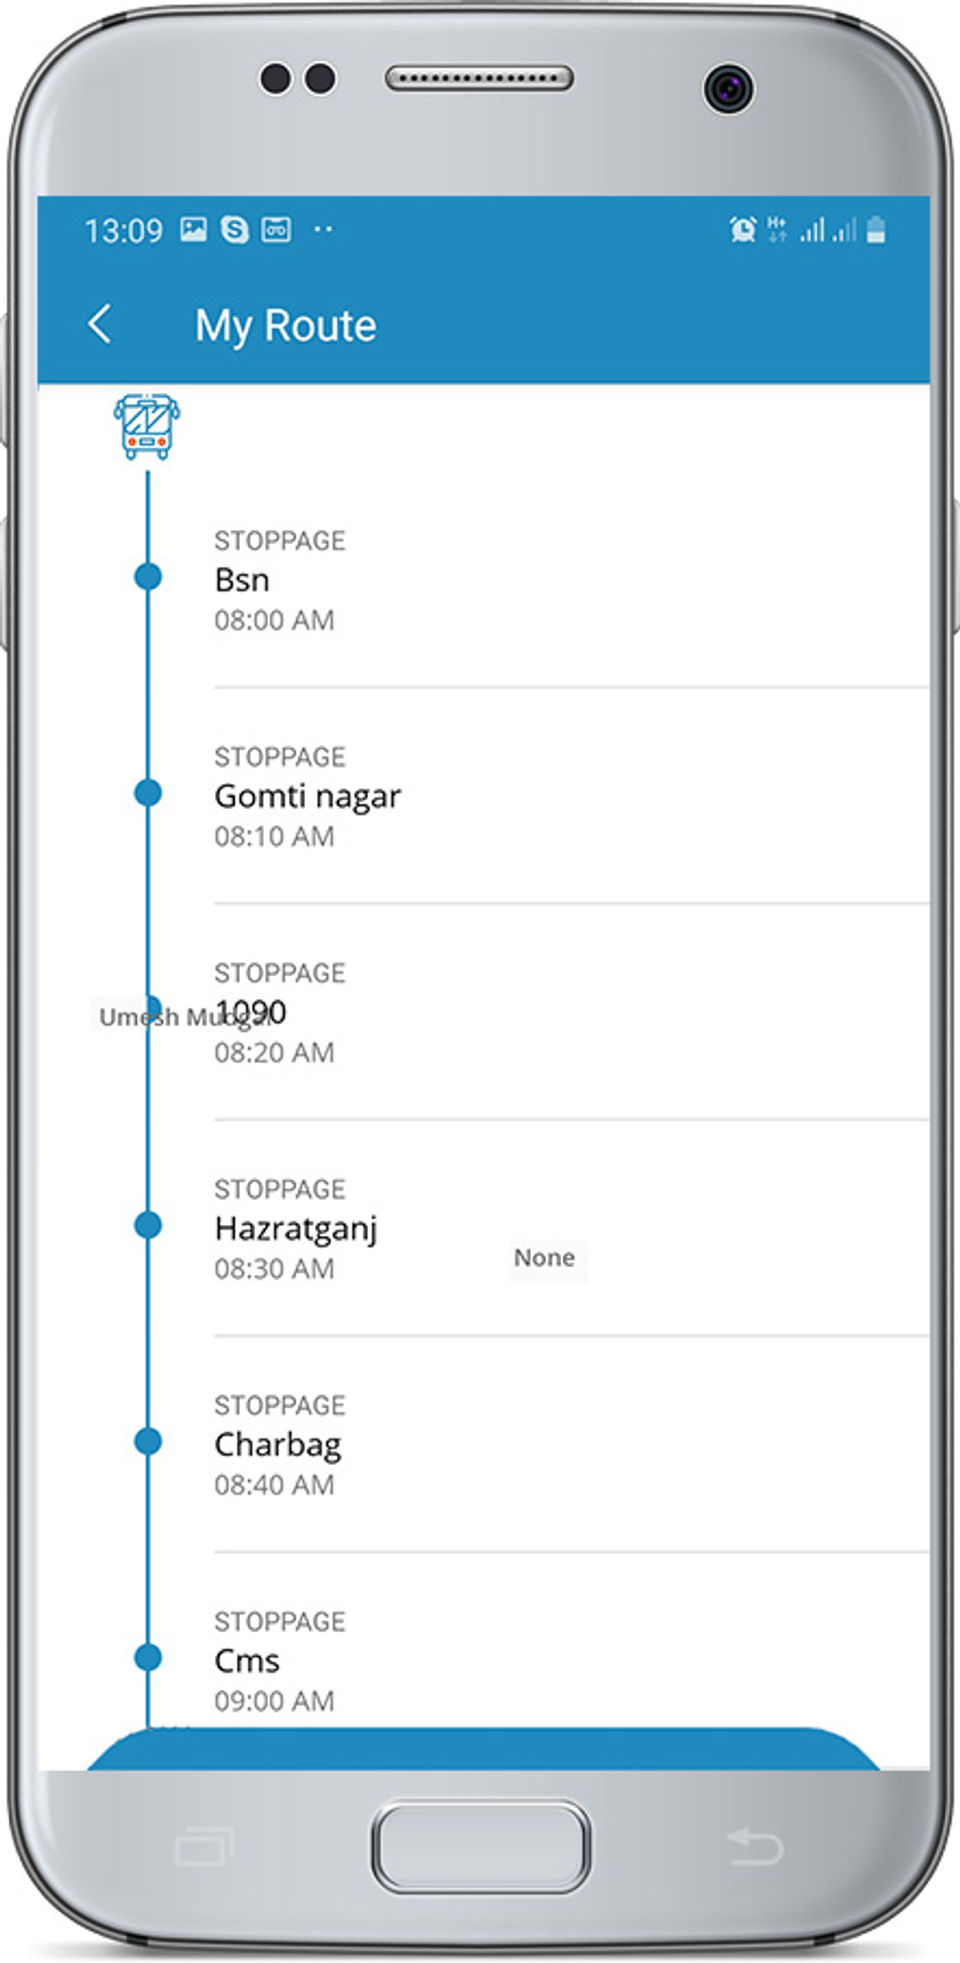Image resolution: width=960 pixels, height=1963 pixels.
Task: Tap the gallery image notification icon
Action: pyautogui.click(x=193, y=230)
